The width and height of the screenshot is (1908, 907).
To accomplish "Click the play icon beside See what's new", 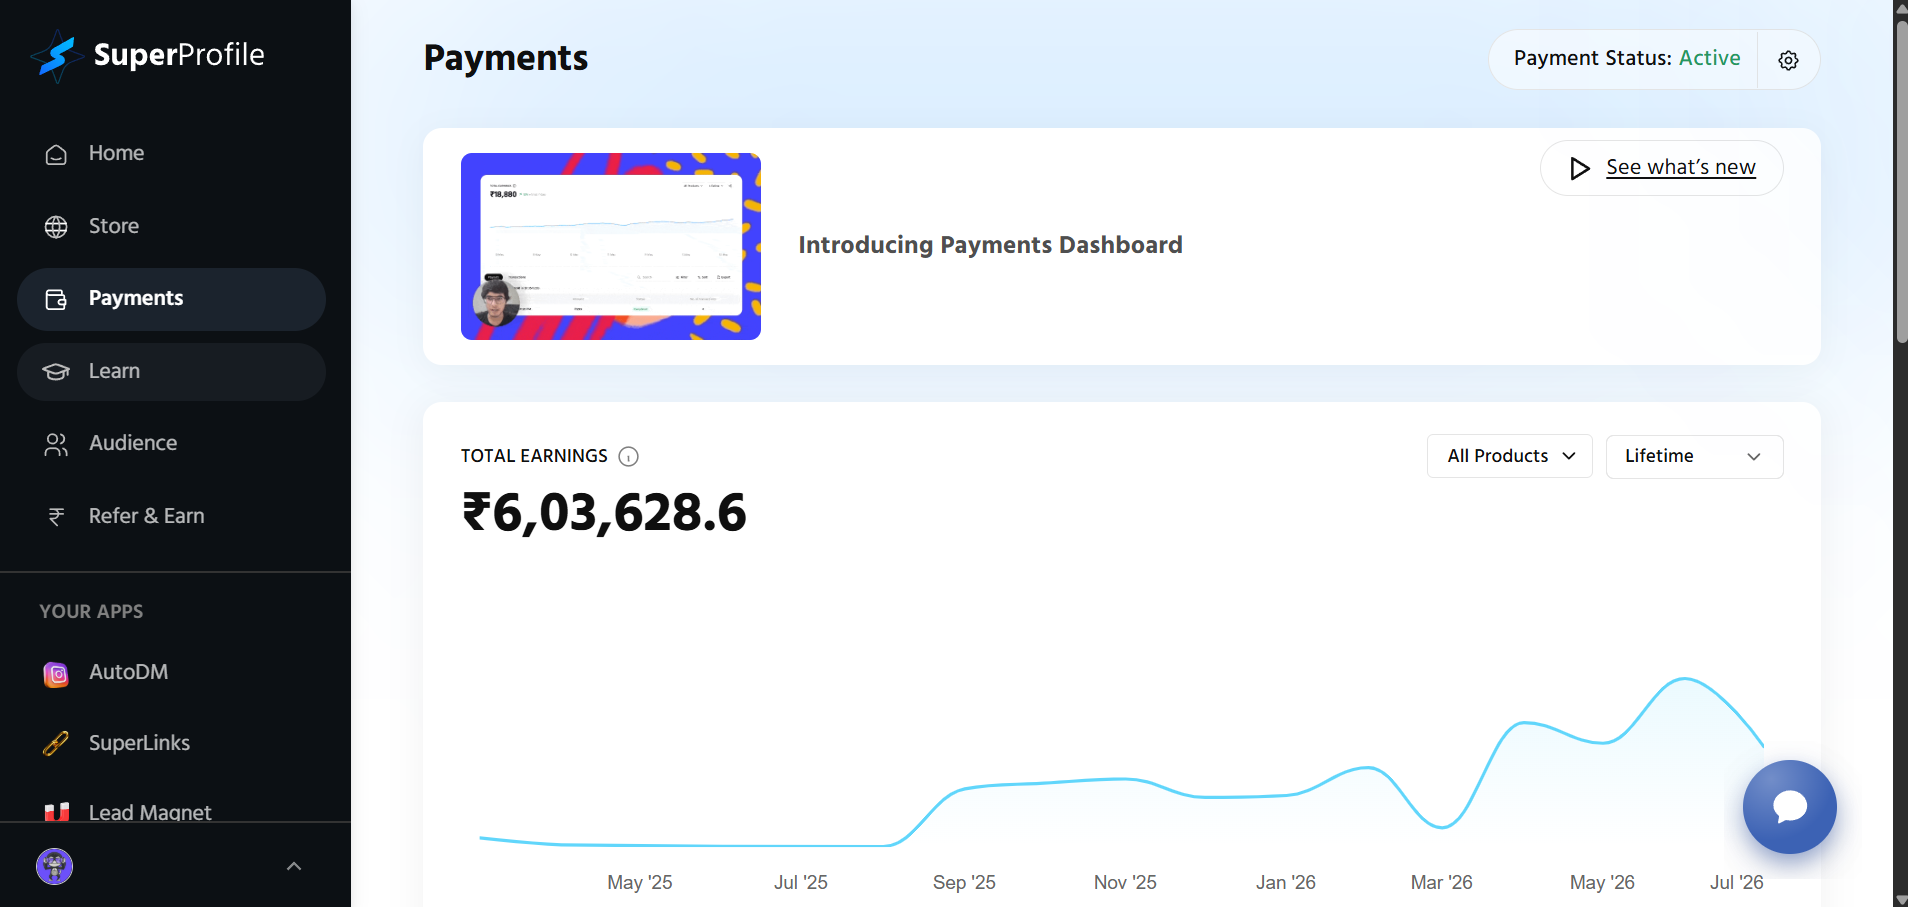I will click(1579, 168).
